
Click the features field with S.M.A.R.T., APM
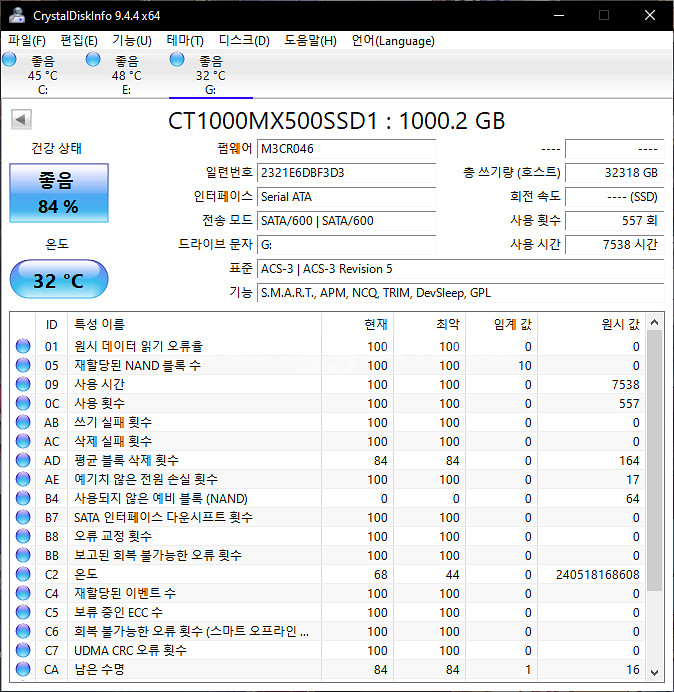pyautogui.click(x=460, y=293)
